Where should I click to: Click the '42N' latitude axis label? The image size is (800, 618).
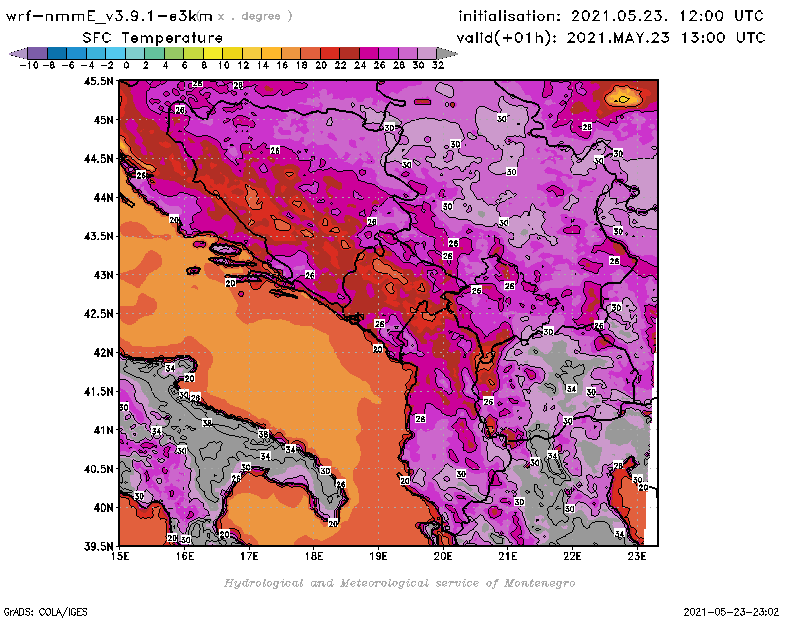[x=103, y=353]
